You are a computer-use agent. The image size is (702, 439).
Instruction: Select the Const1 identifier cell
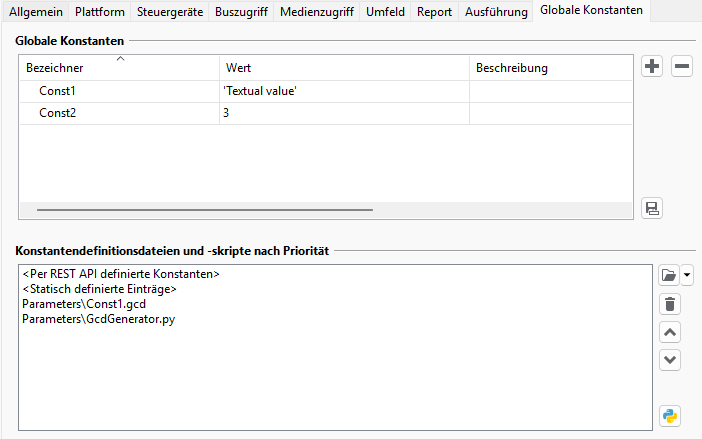[120, 91]
